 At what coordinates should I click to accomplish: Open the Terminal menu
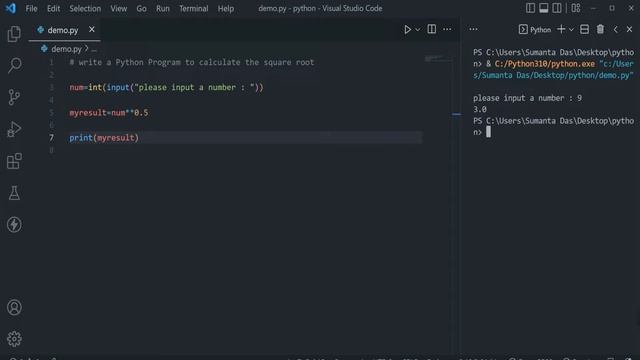click(x=193, y=8)
